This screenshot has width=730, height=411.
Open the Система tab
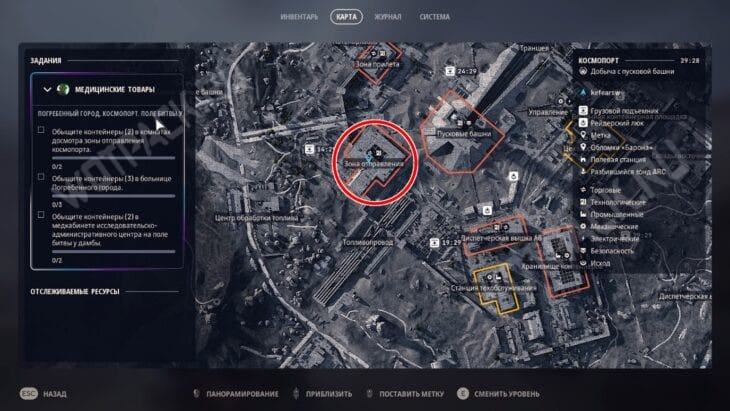pos(434,17)
